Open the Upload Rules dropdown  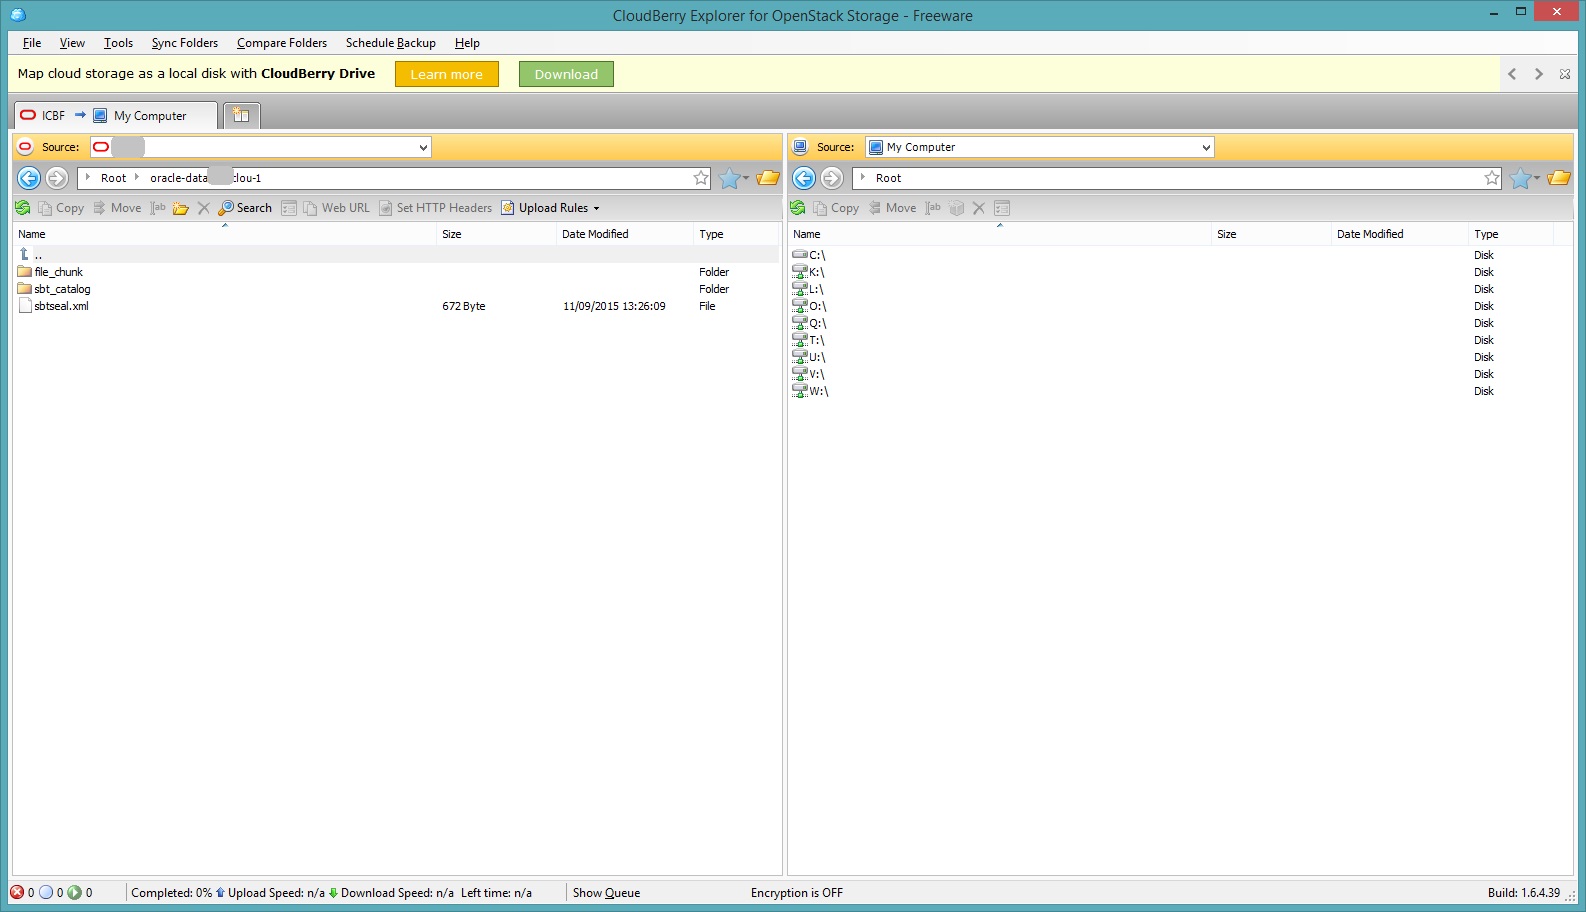click(x=551, y=208)
